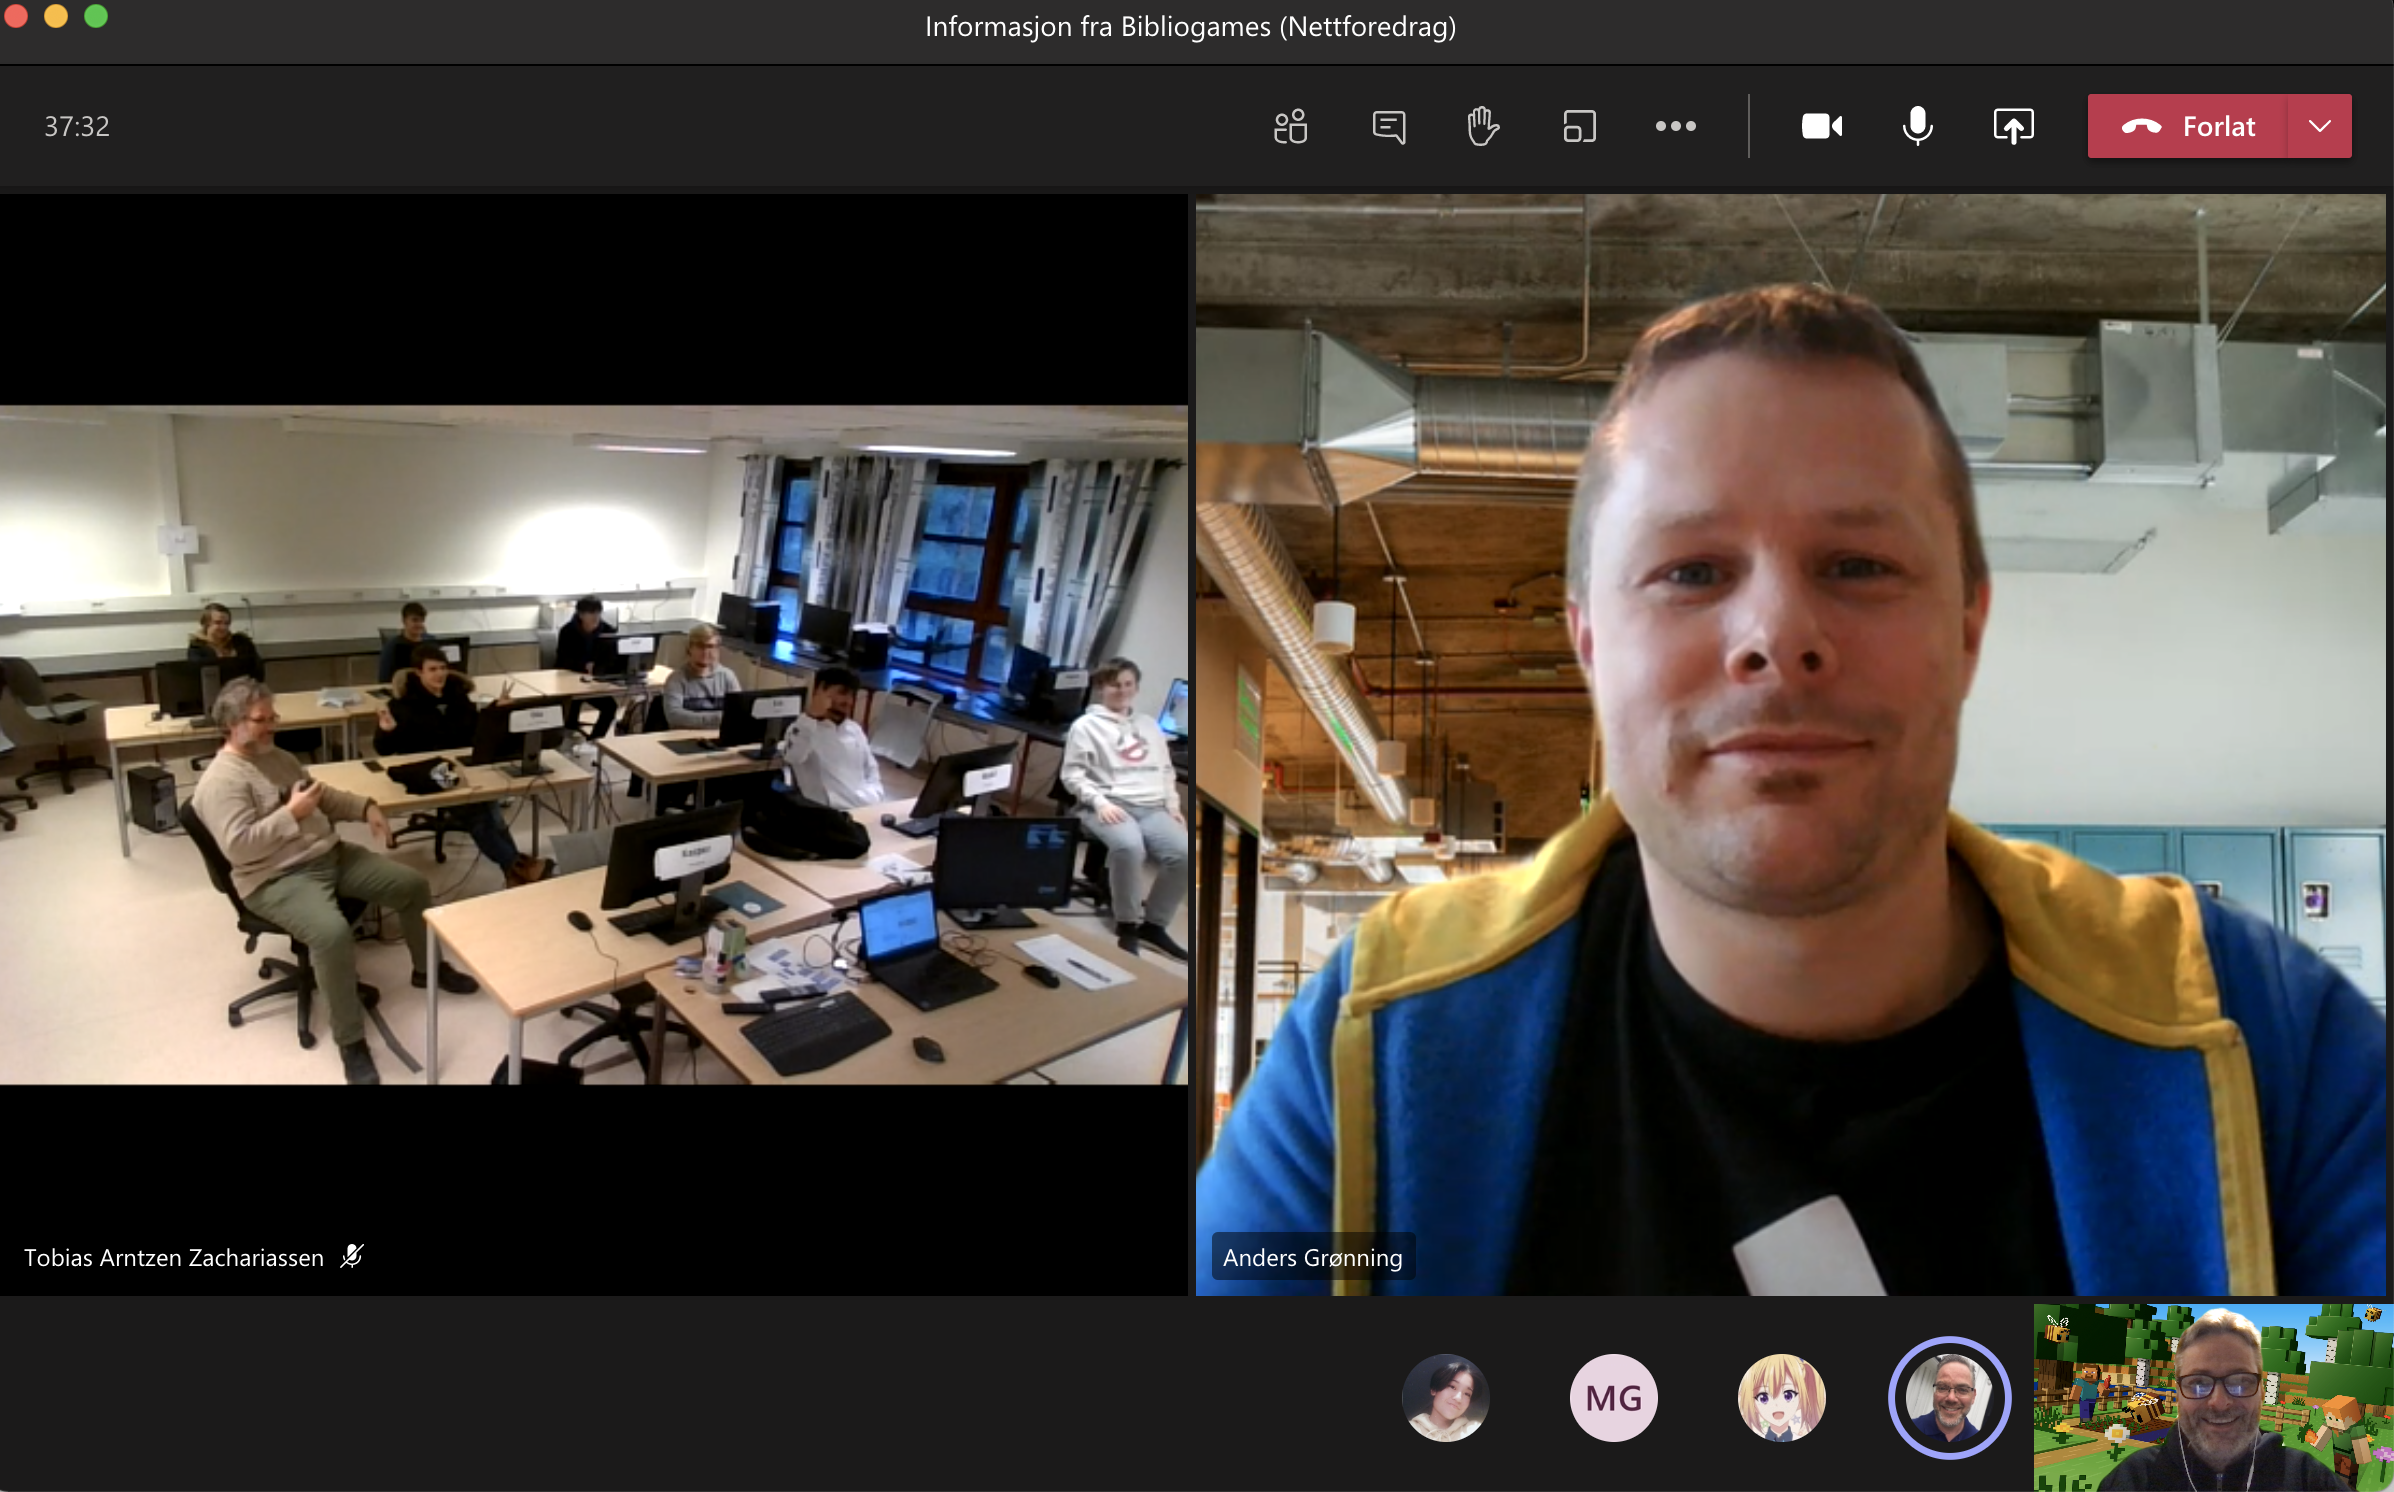Click the share content icon

coord(2013,127)
